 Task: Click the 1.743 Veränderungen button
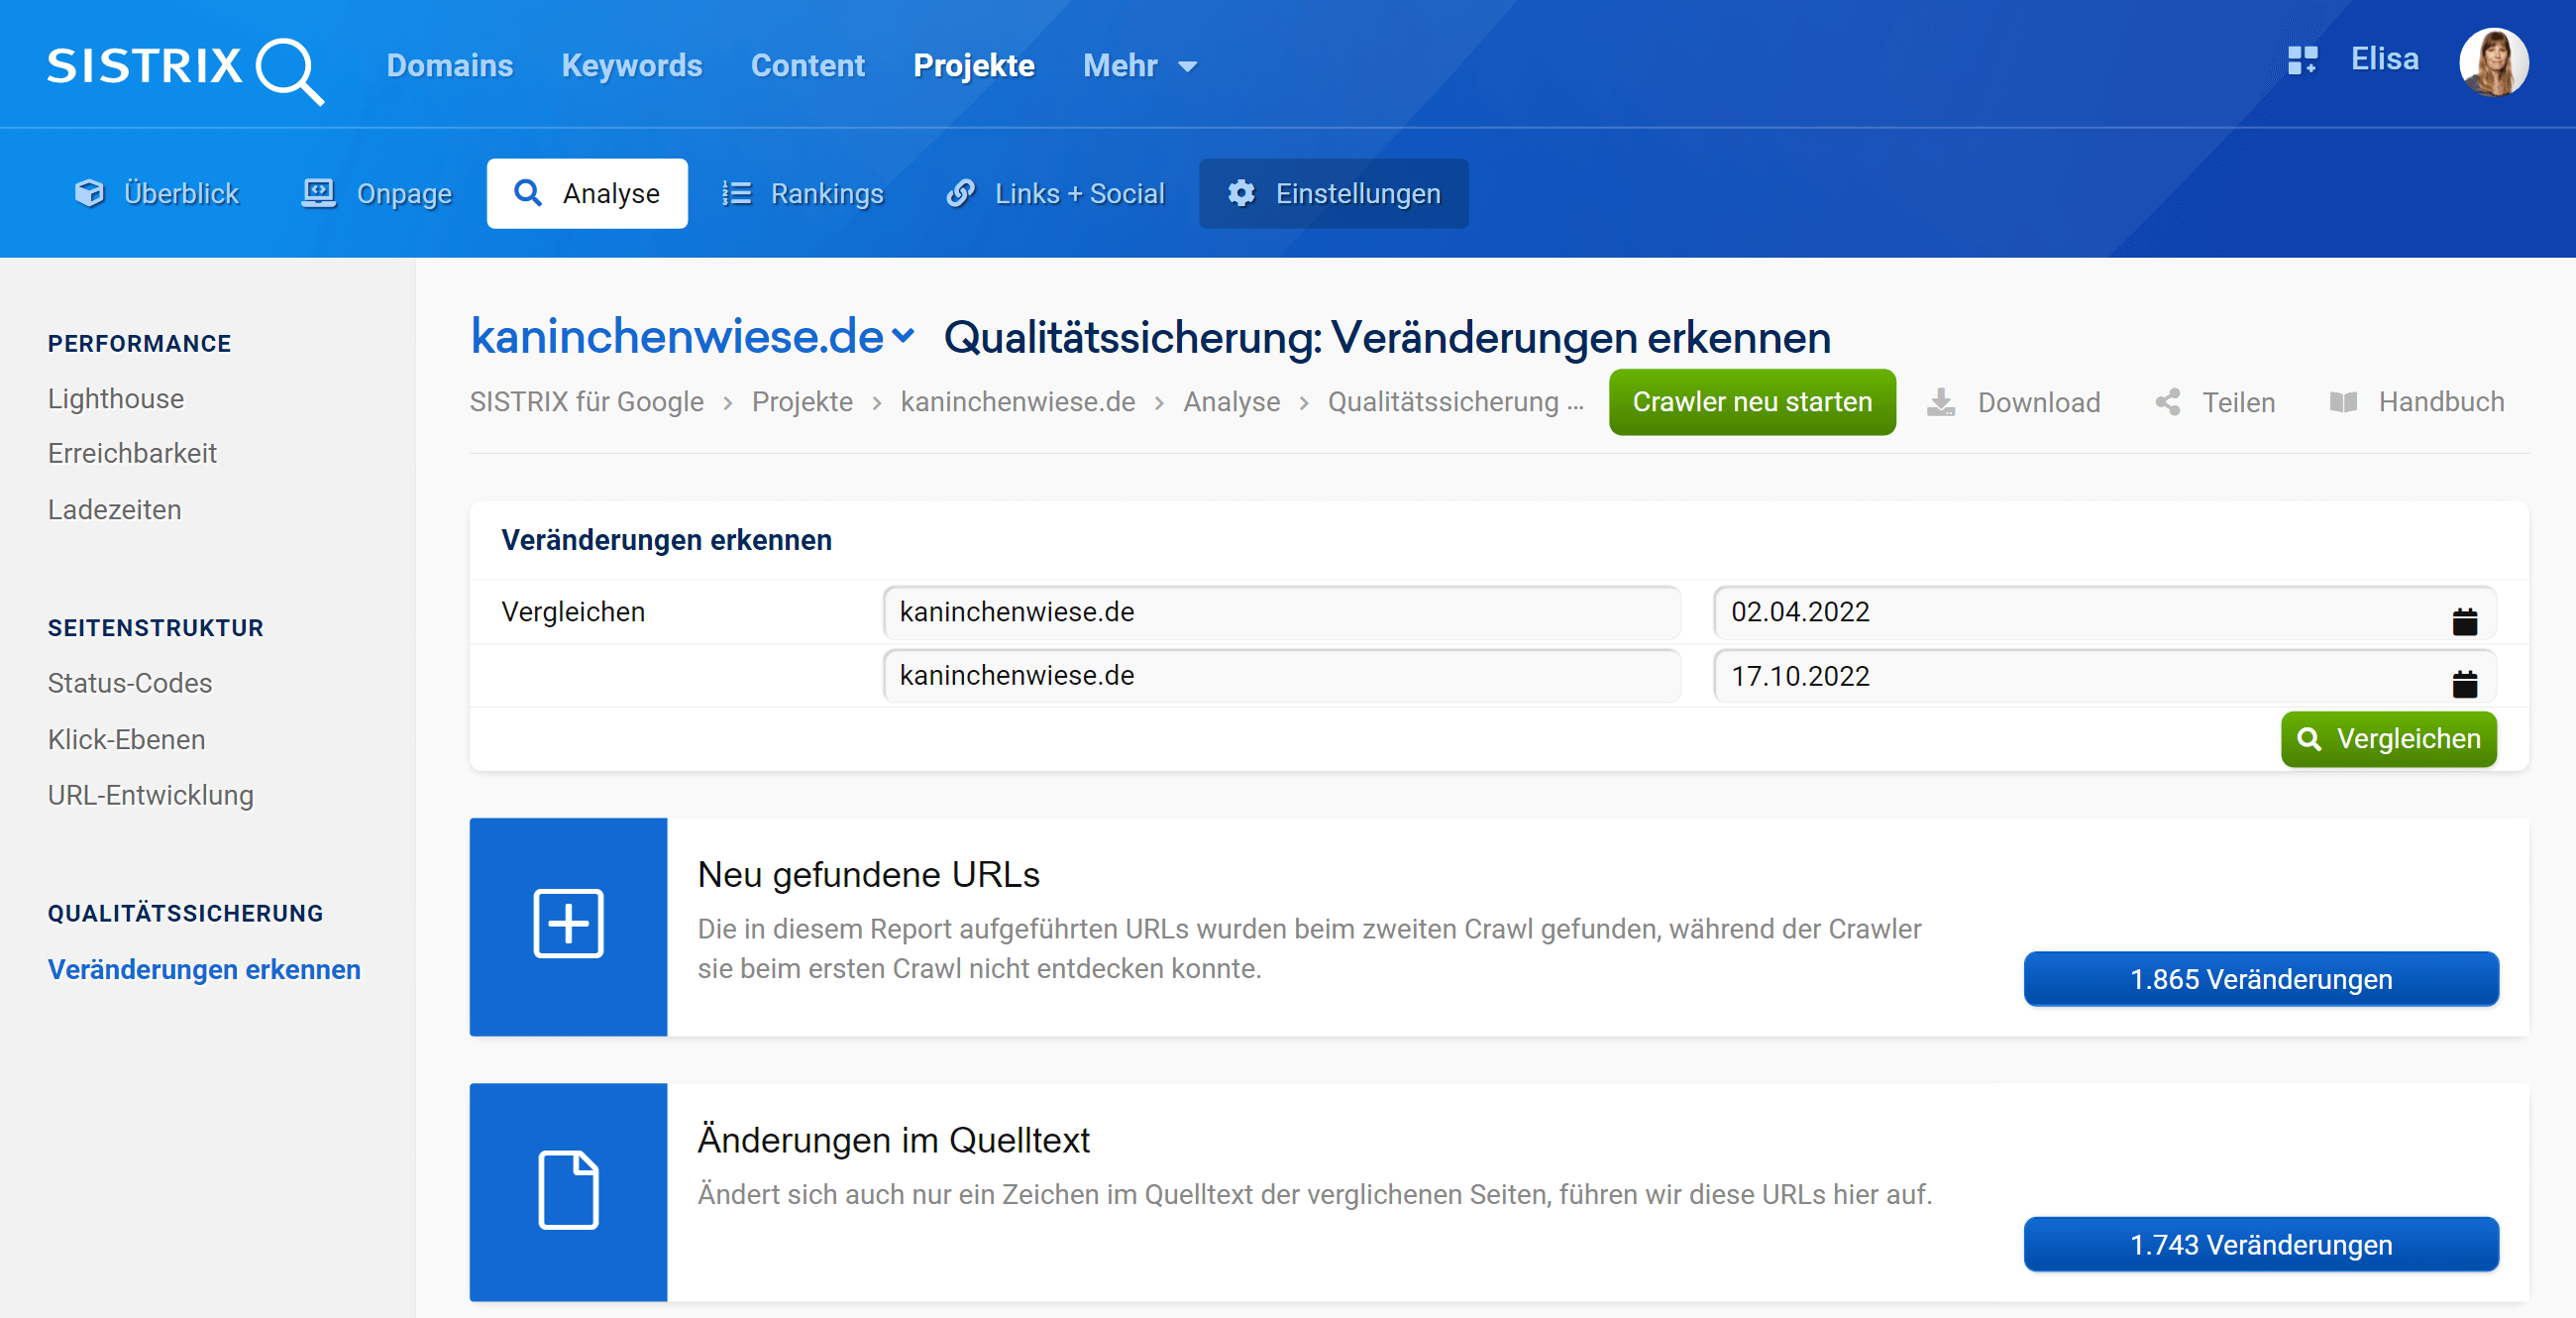click(2260, 1244)
